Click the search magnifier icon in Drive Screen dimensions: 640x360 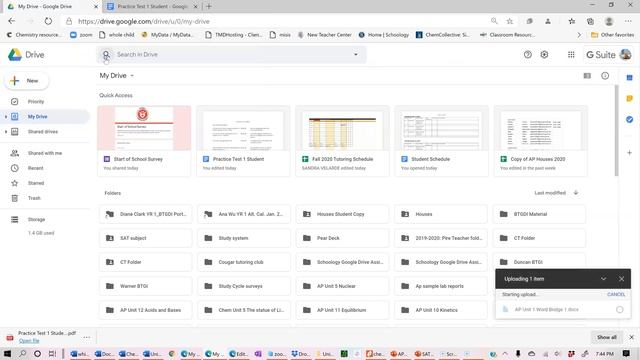click(106, 54)
